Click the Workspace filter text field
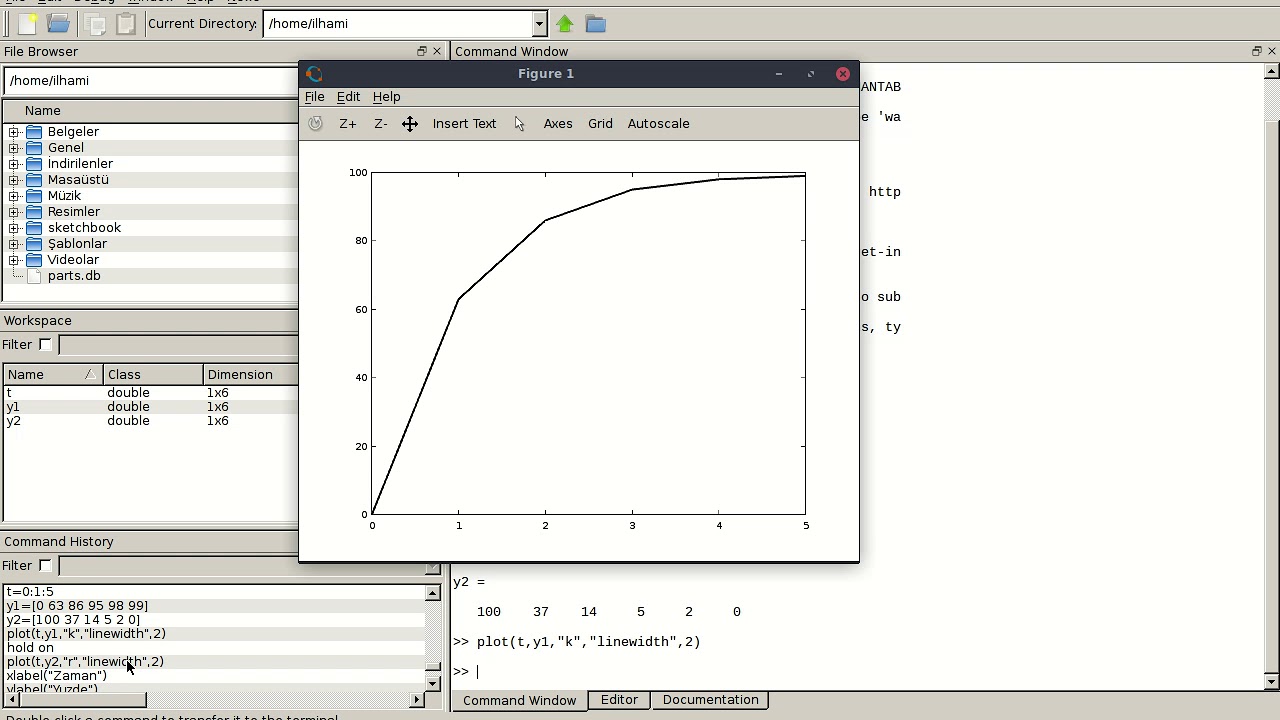Screen dimensions: 1280x720 point(178,345)
